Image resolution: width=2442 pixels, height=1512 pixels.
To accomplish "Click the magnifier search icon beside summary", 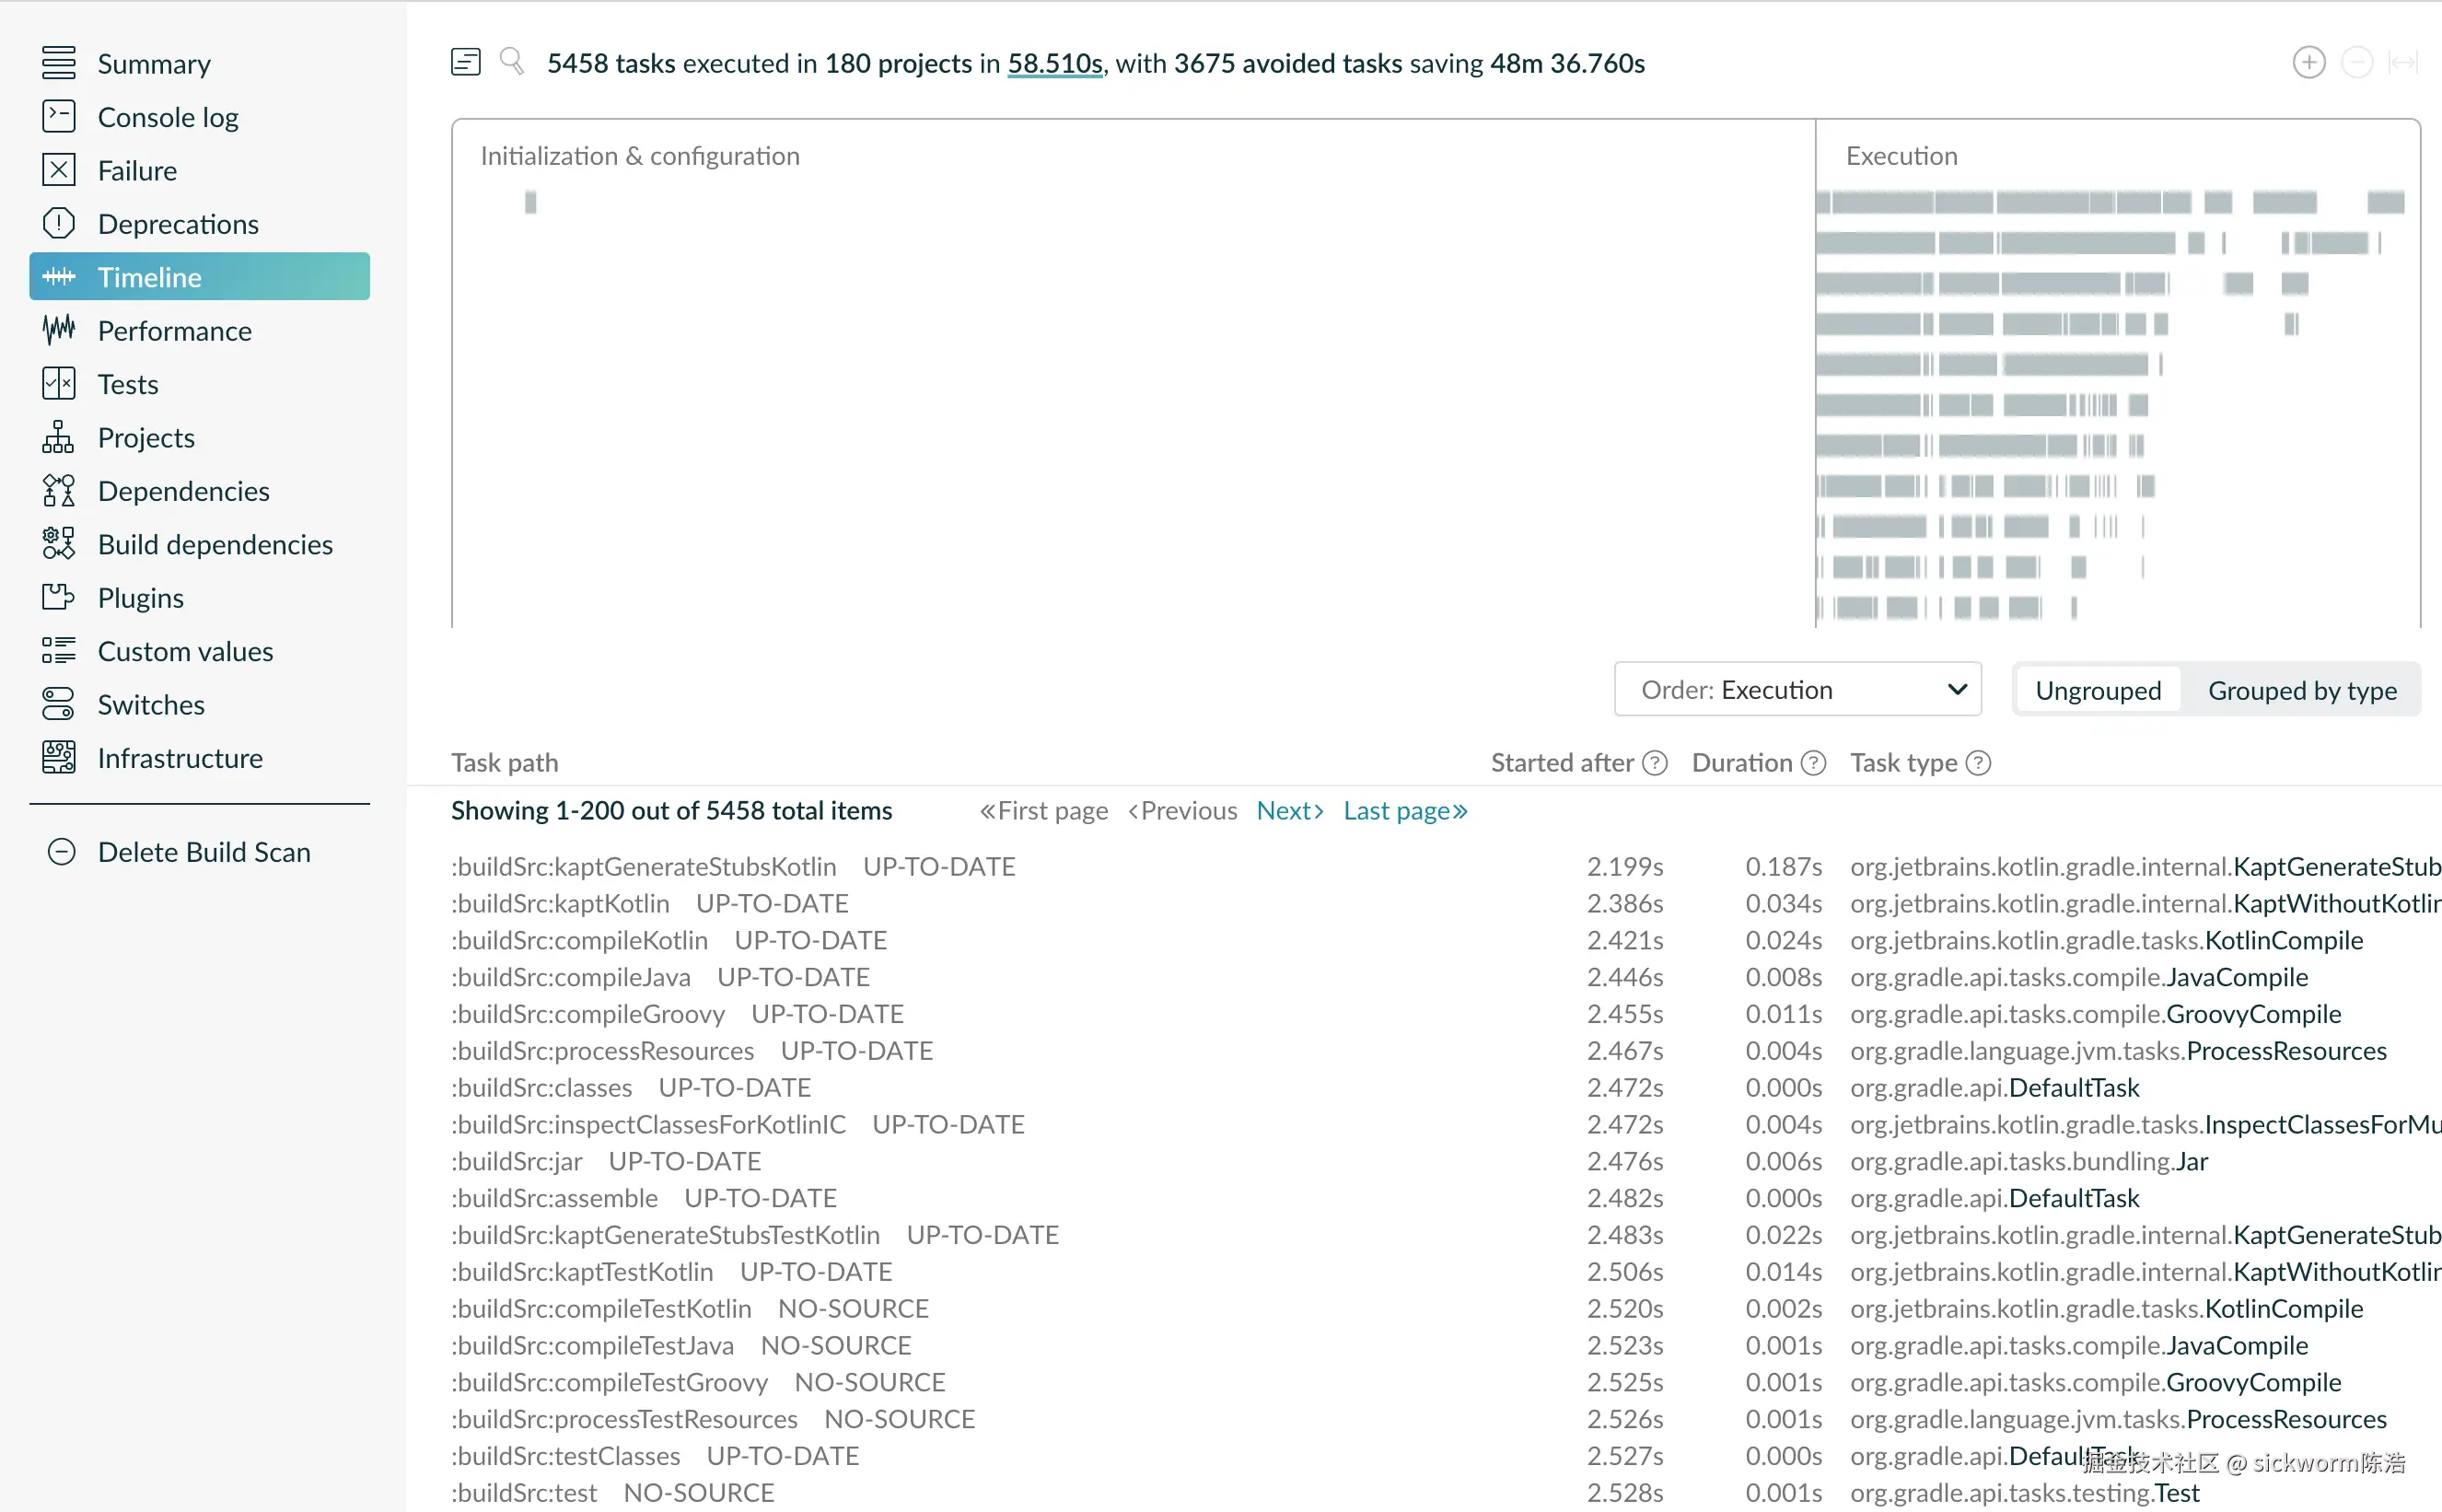I will pyautogui.click(x=512, y=62).
